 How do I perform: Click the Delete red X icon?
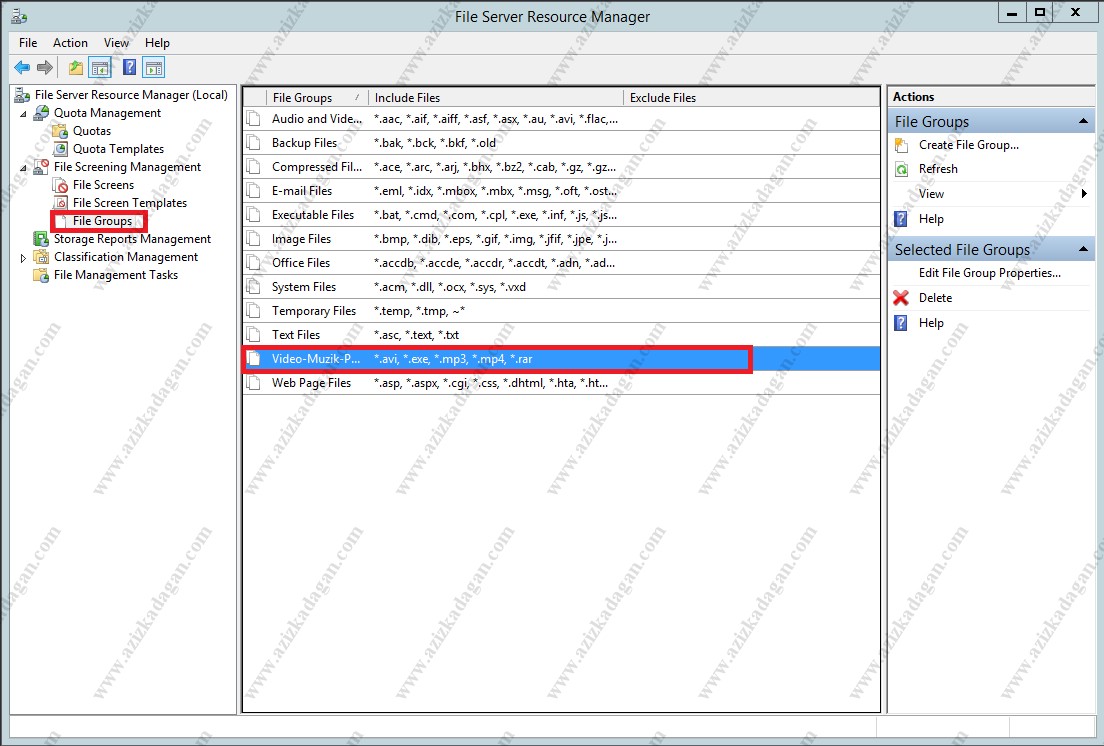pos(903,297)
